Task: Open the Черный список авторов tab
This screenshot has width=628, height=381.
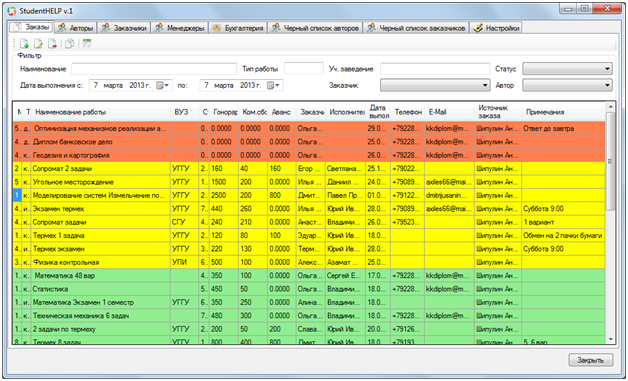Action: click(x=315, y=28)
